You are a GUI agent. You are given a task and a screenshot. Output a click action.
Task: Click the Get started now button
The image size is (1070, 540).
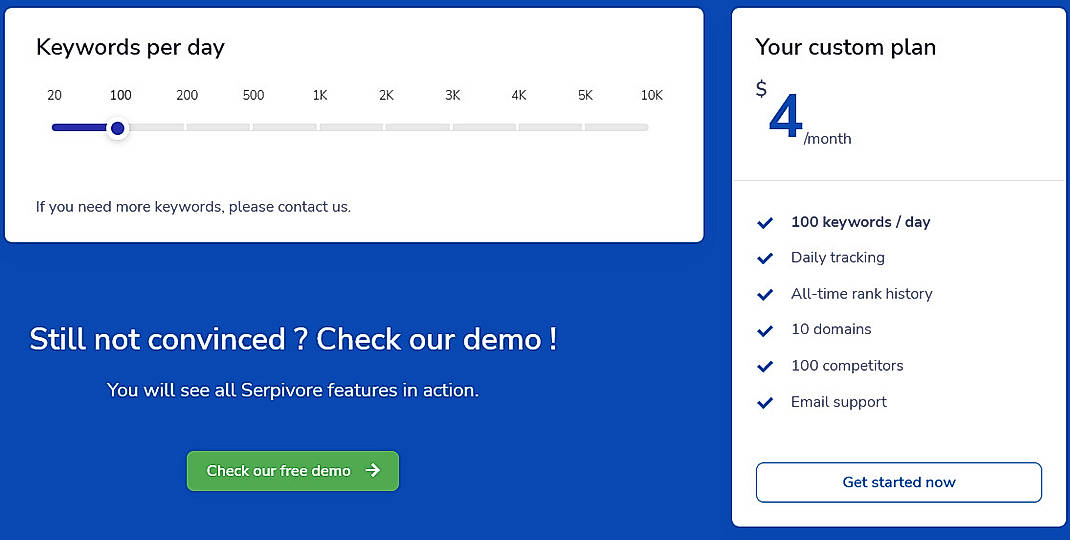(899, 482)
